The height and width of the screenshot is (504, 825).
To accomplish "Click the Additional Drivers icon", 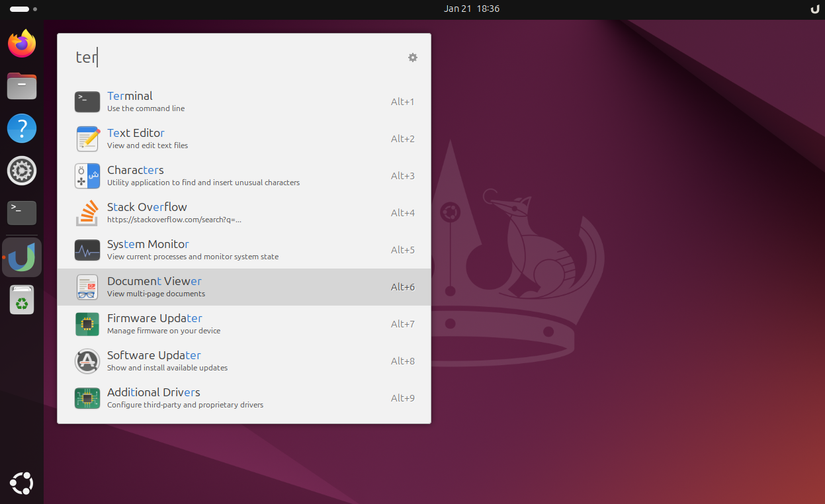I will click(x=87, y=398).
